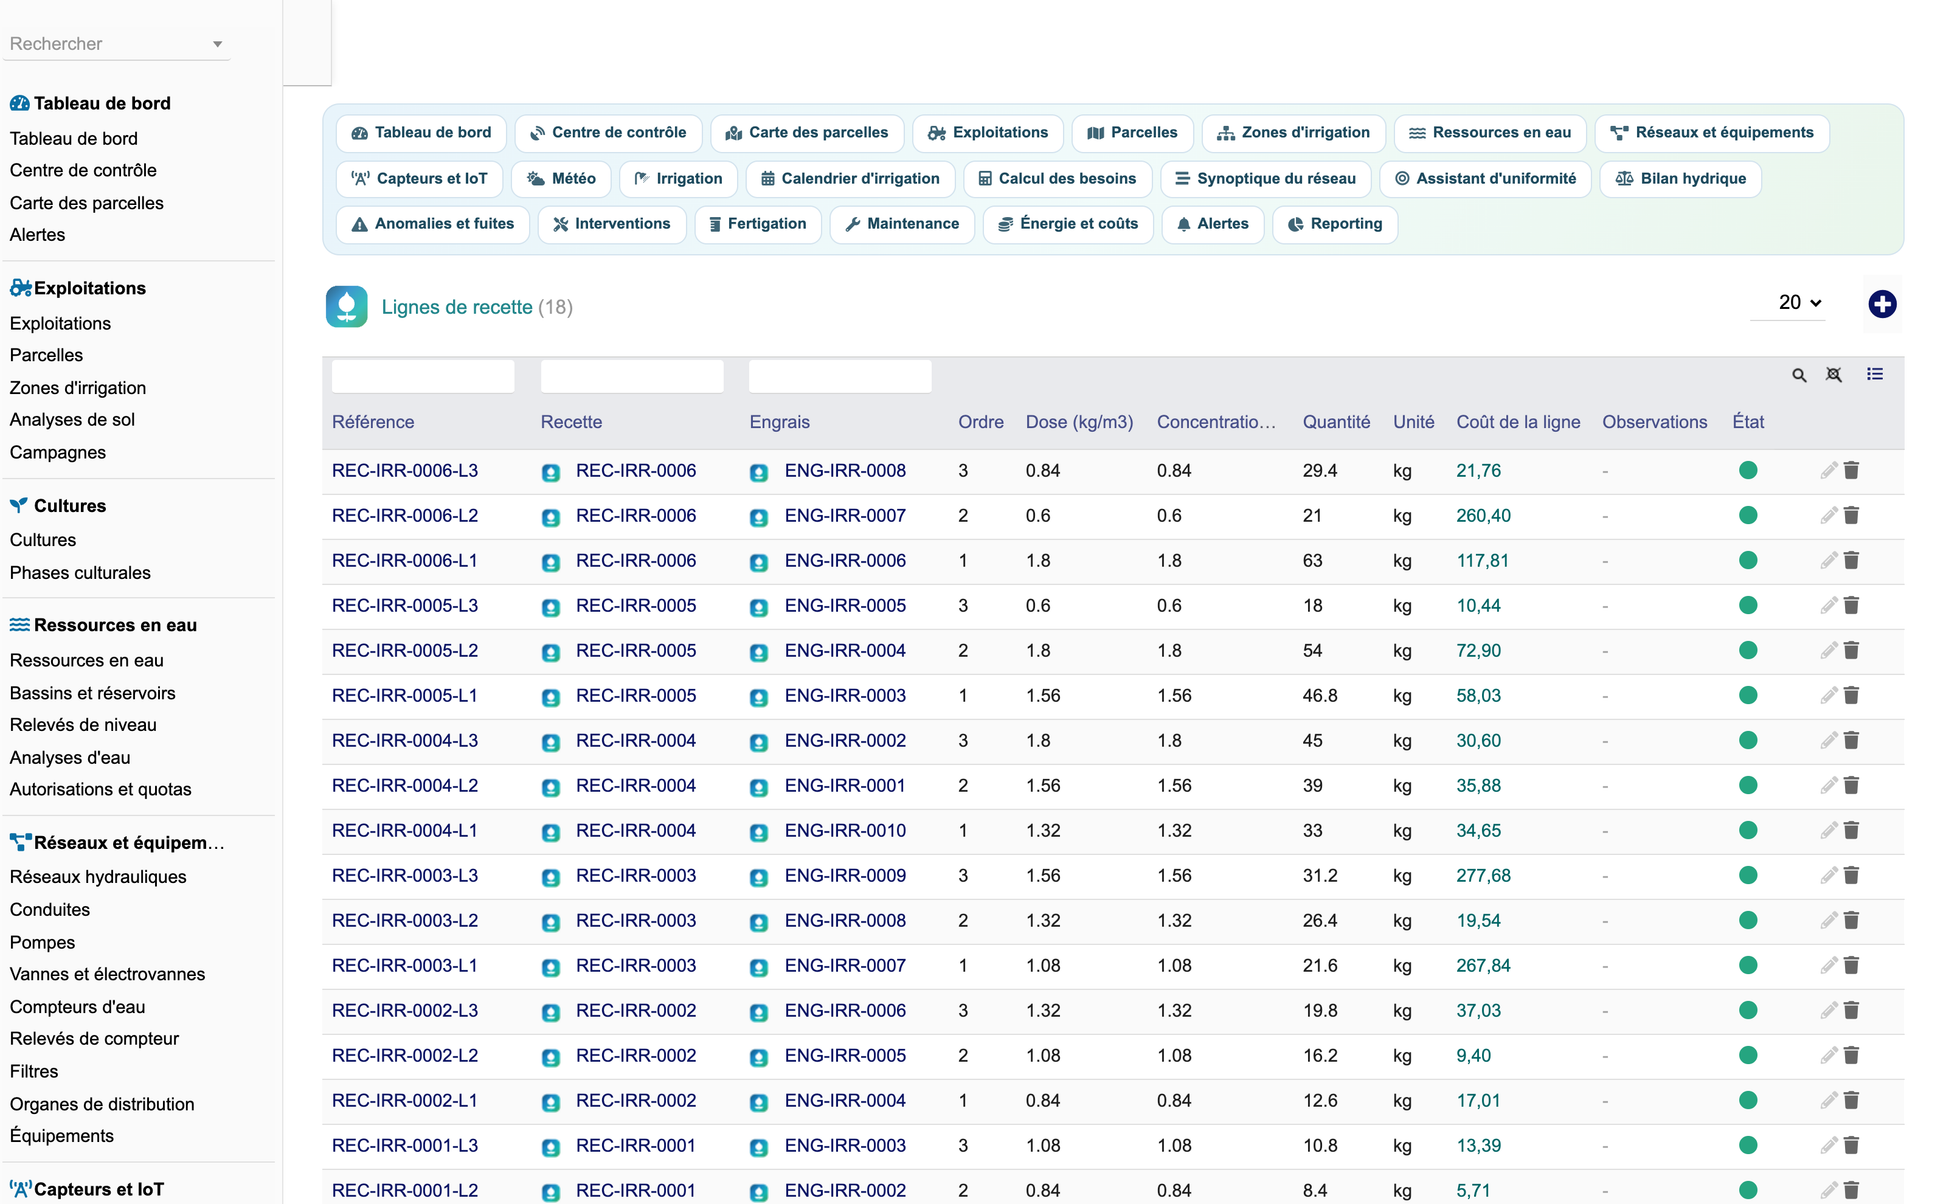The image size is (1946, 1204).
Task: Click the Lignes de recette droplet icon
Action: click(x=346, y=307)
